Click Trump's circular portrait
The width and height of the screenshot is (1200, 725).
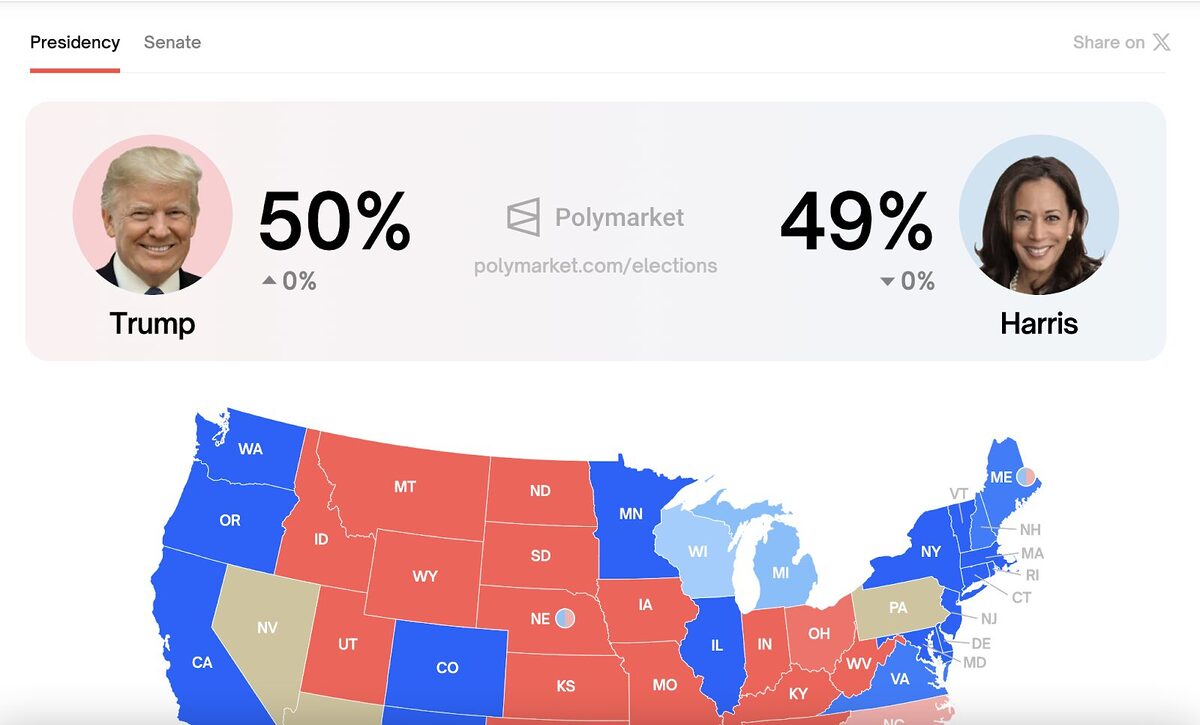tap(152, 215)
